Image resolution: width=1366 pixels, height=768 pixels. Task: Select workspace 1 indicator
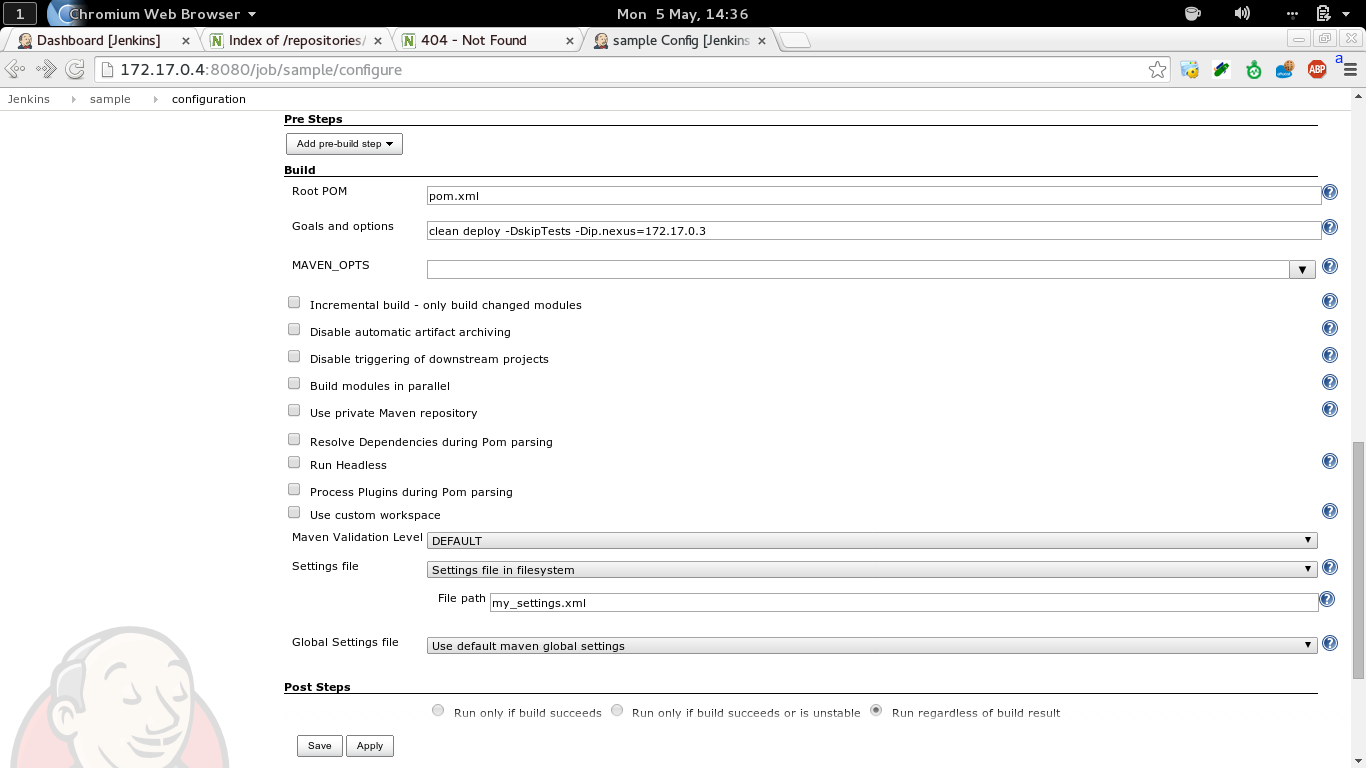pyautogui.click(x=20, y=14)
